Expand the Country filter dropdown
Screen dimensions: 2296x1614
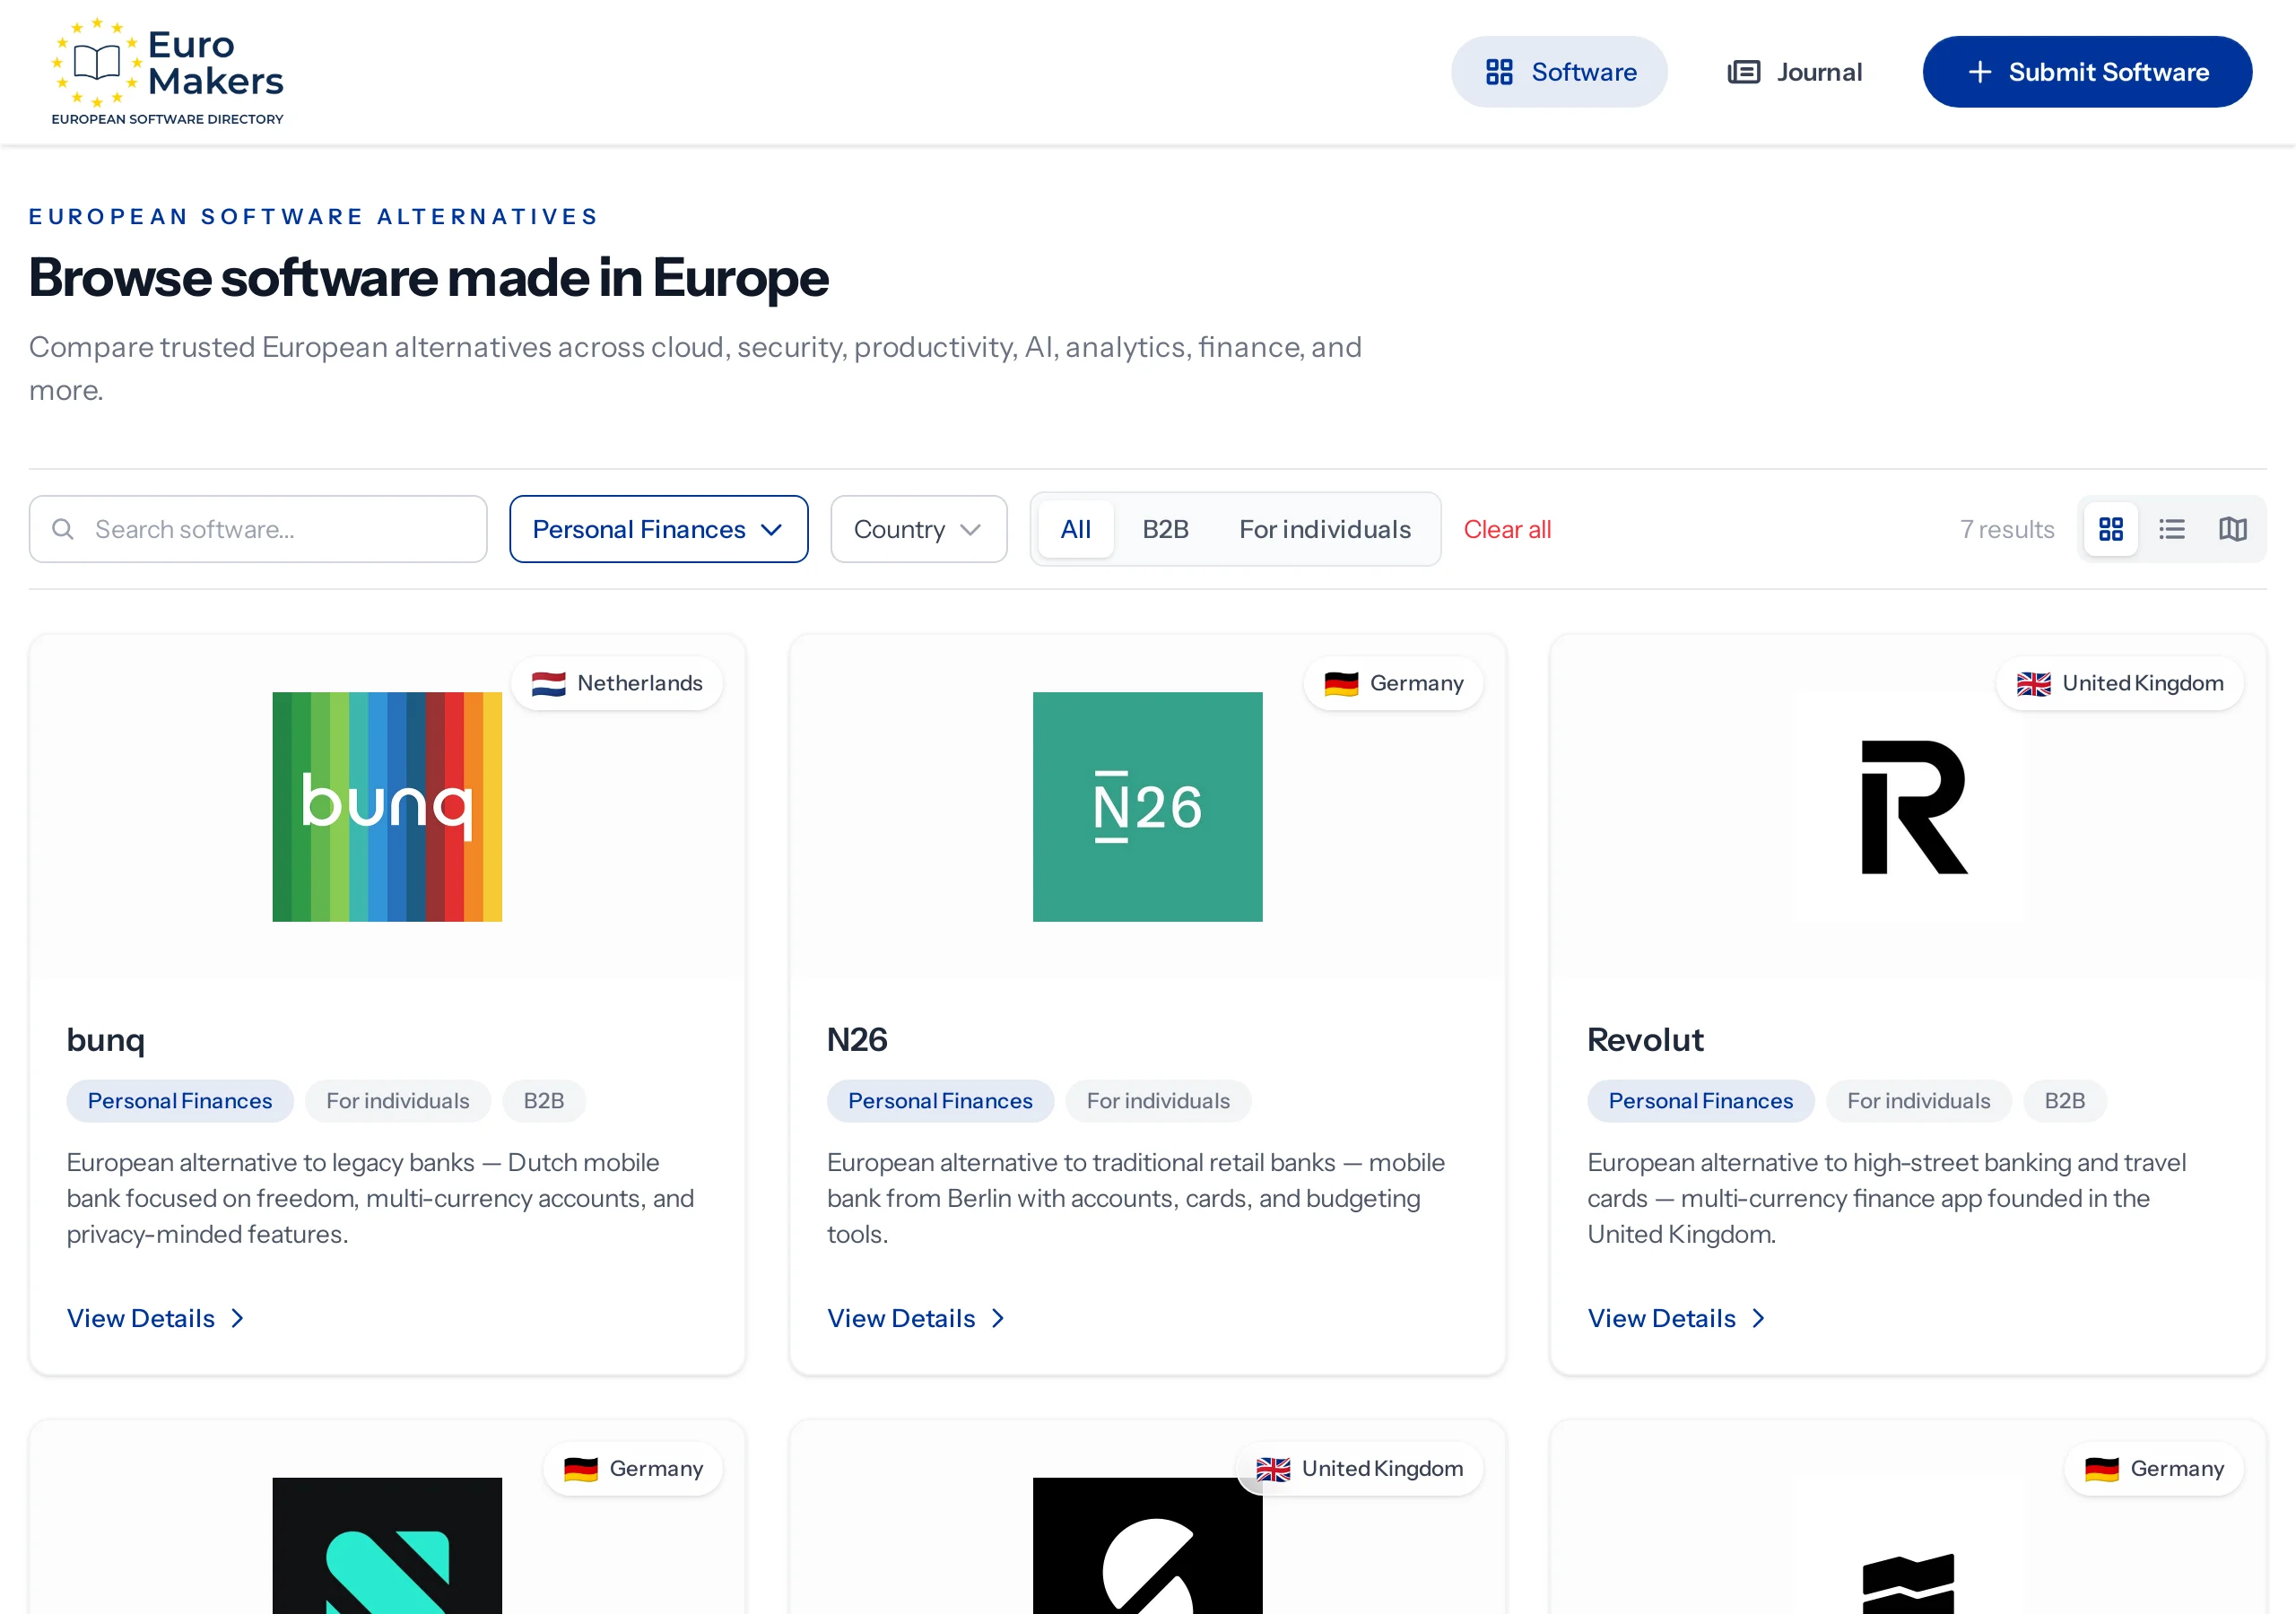tap(919, 529)
